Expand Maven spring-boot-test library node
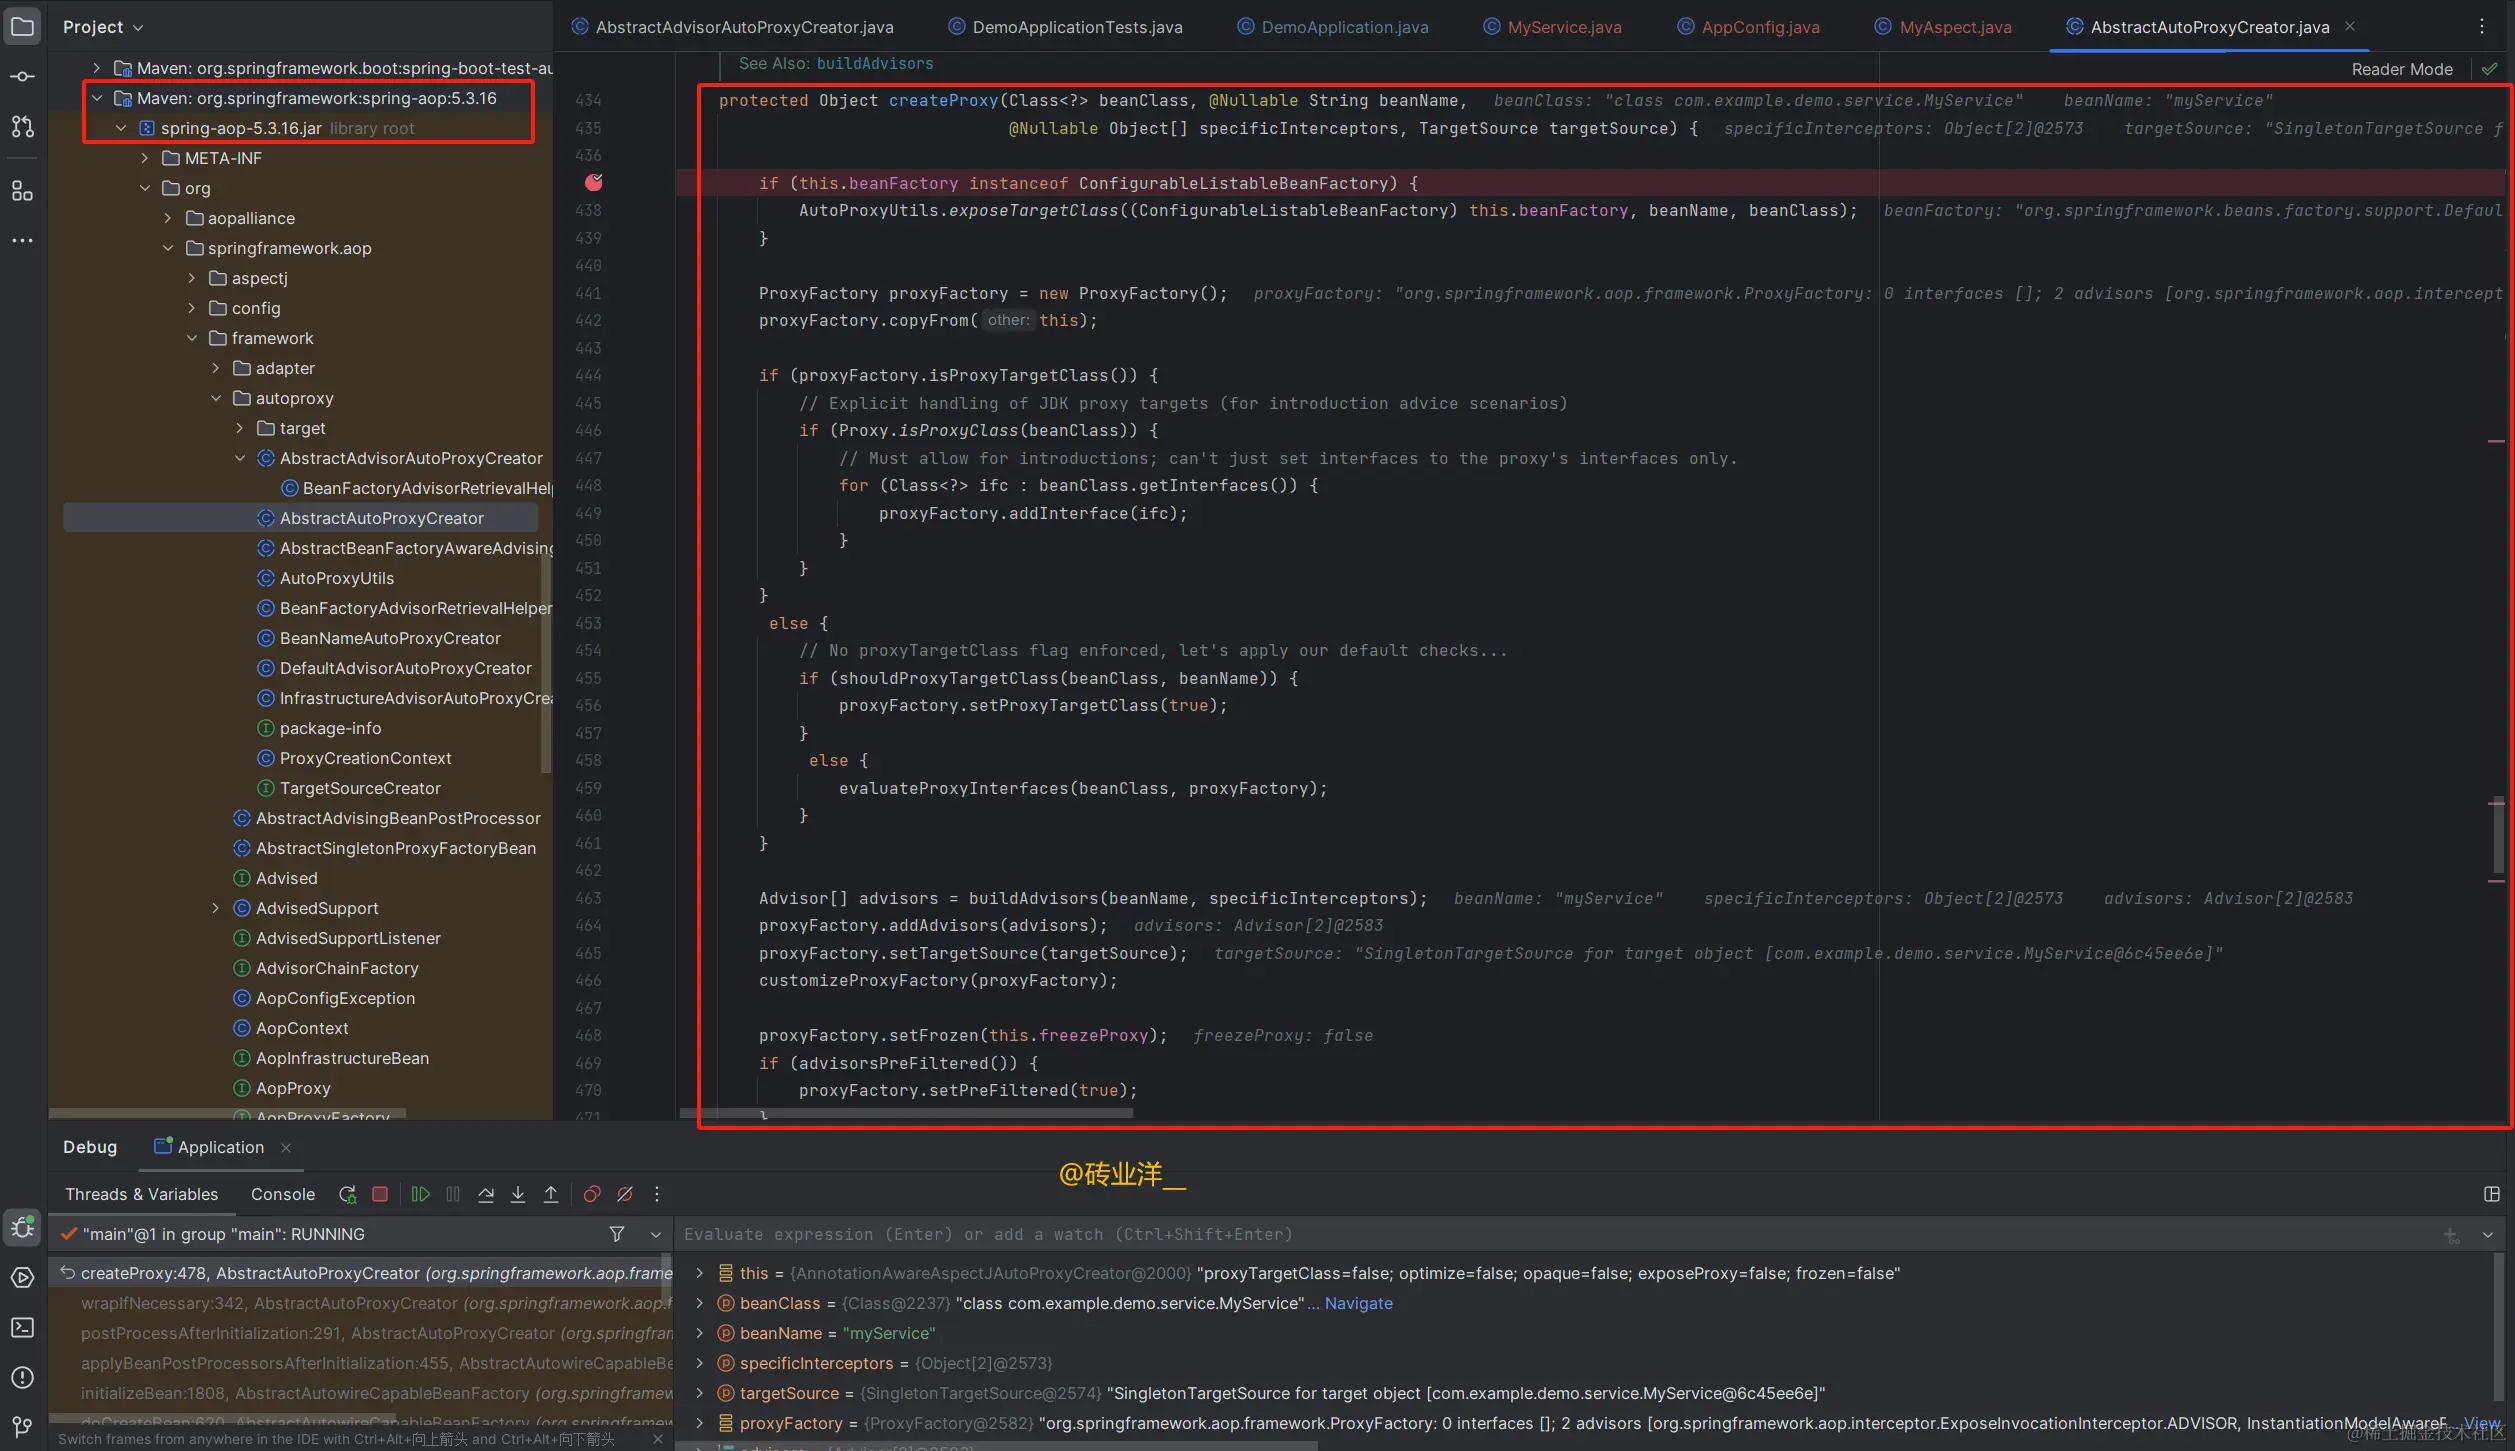 97,68
